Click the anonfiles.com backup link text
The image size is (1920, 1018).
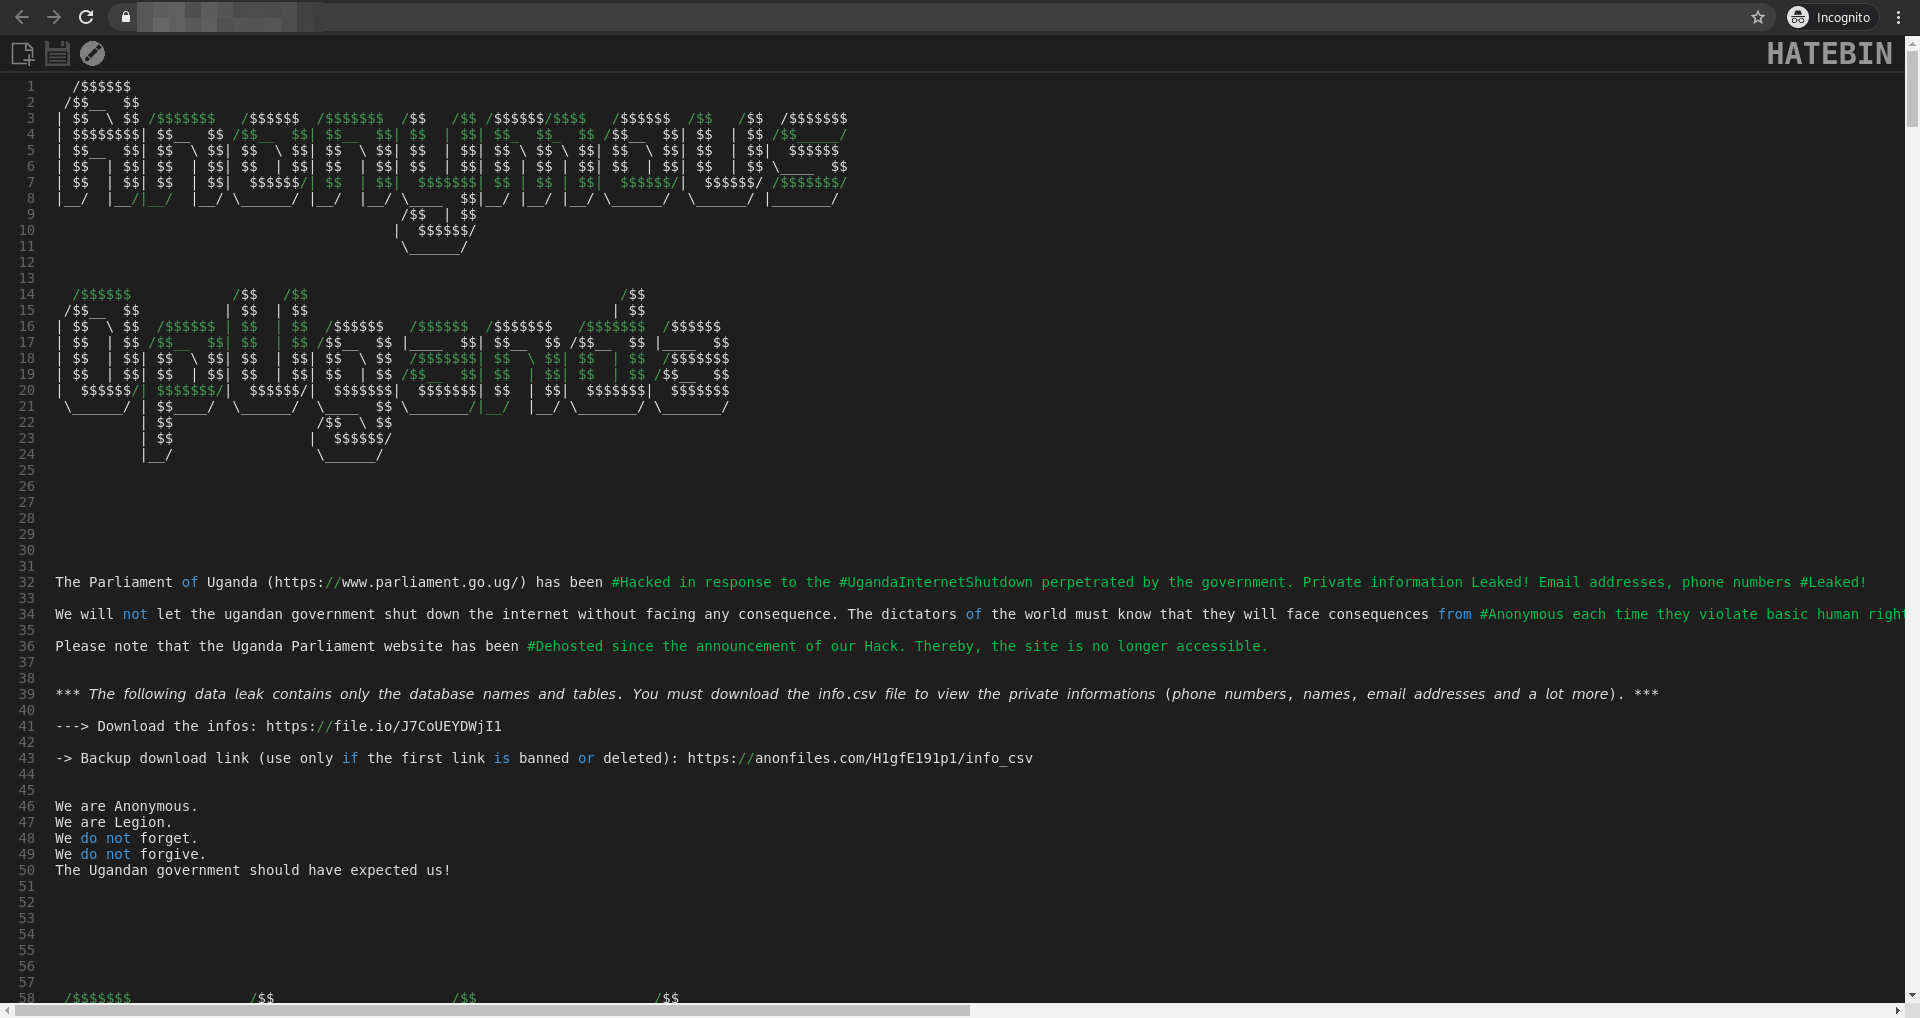click(x=860, y=758)
